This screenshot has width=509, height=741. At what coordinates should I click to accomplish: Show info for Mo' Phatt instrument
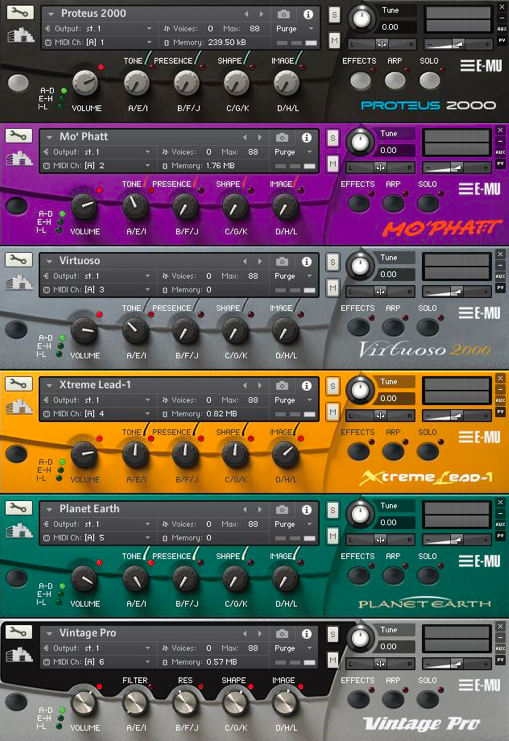point(307,138)
